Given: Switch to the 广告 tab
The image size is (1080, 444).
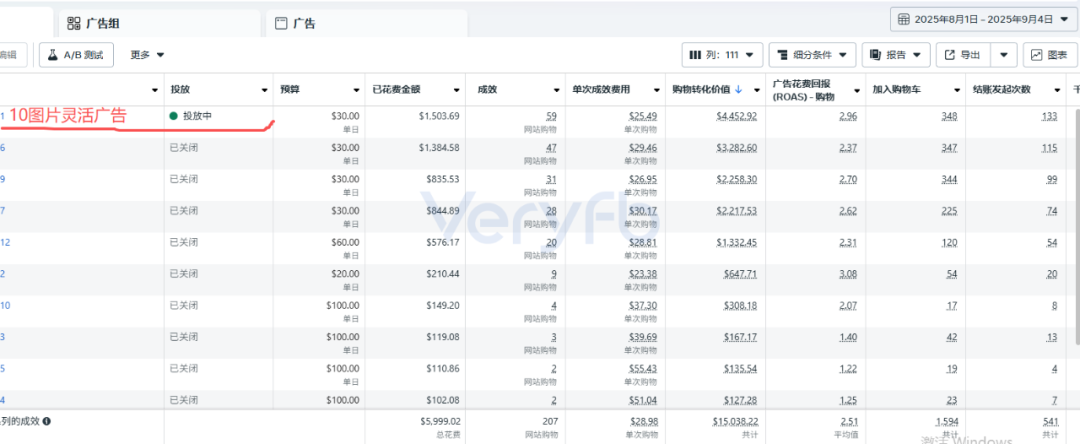Looking at the screenshot, I should pyautogui.click(x=366, y=23).
